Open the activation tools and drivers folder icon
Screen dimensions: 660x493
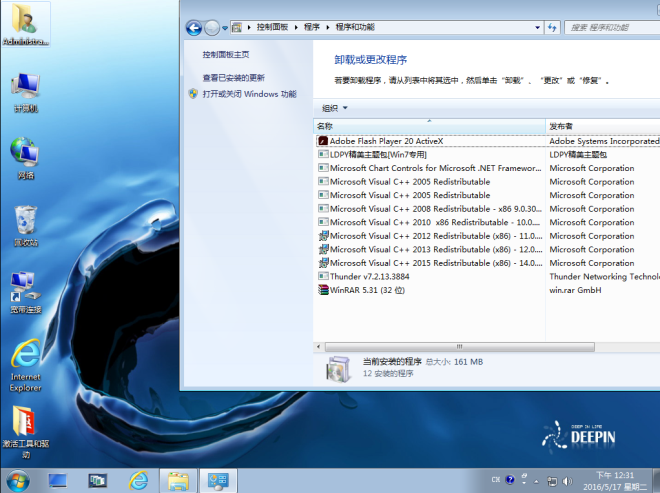25,432
